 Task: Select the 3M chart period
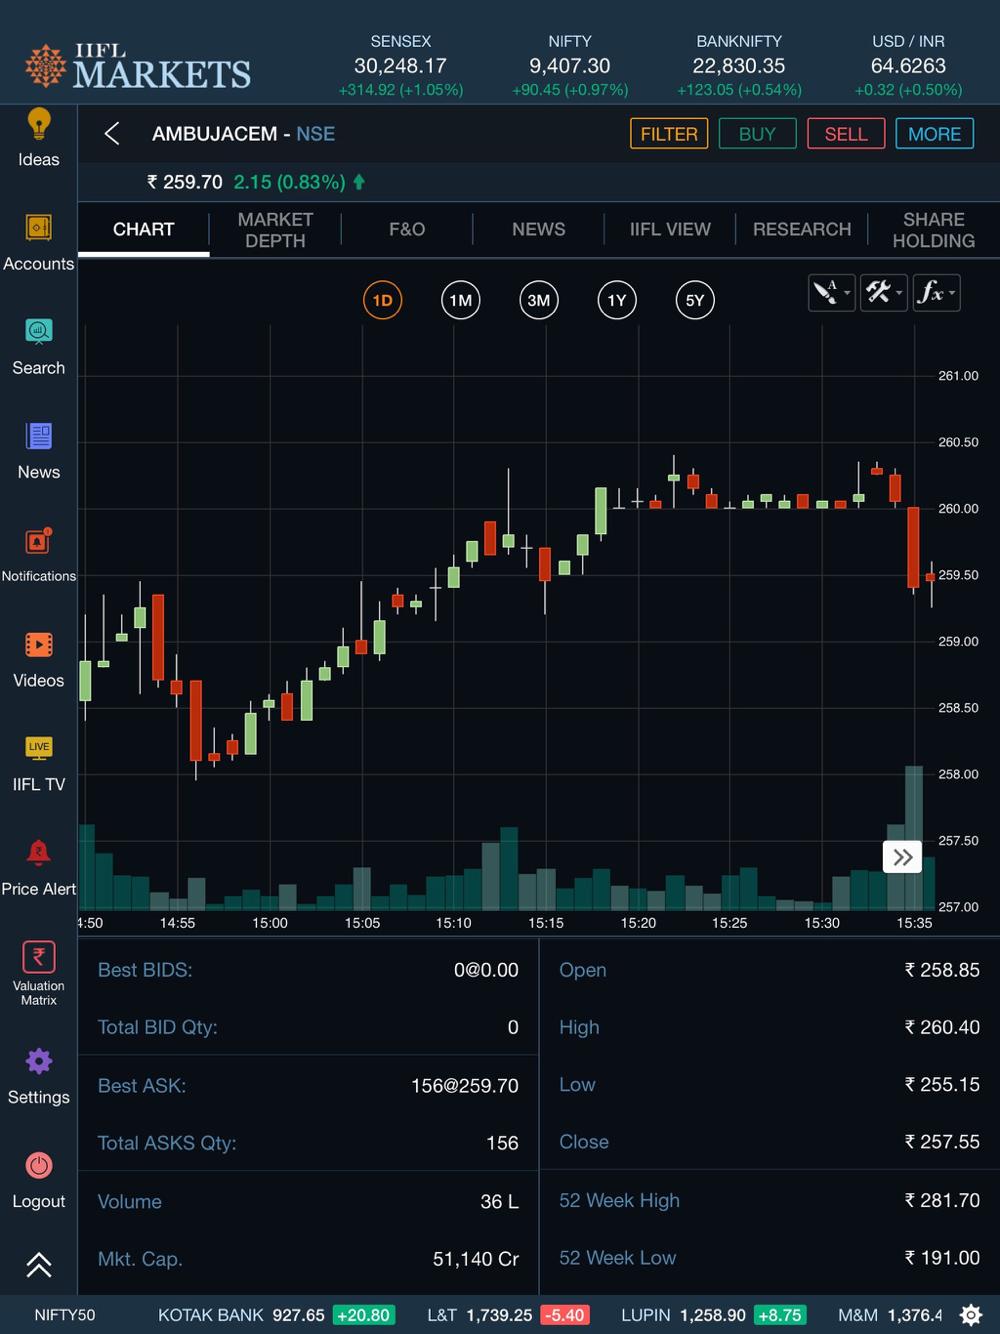[x=538, y=300]
